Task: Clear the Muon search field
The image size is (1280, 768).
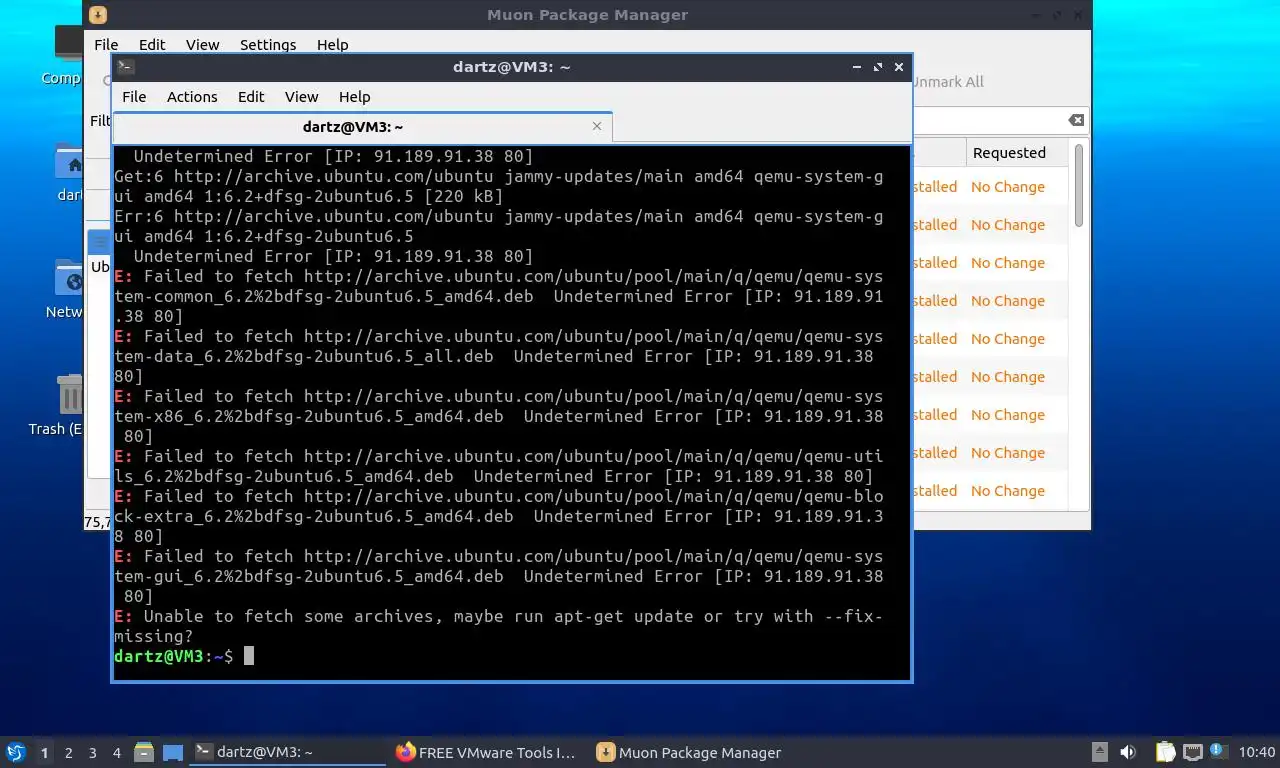Action: tap(1076, 120)
